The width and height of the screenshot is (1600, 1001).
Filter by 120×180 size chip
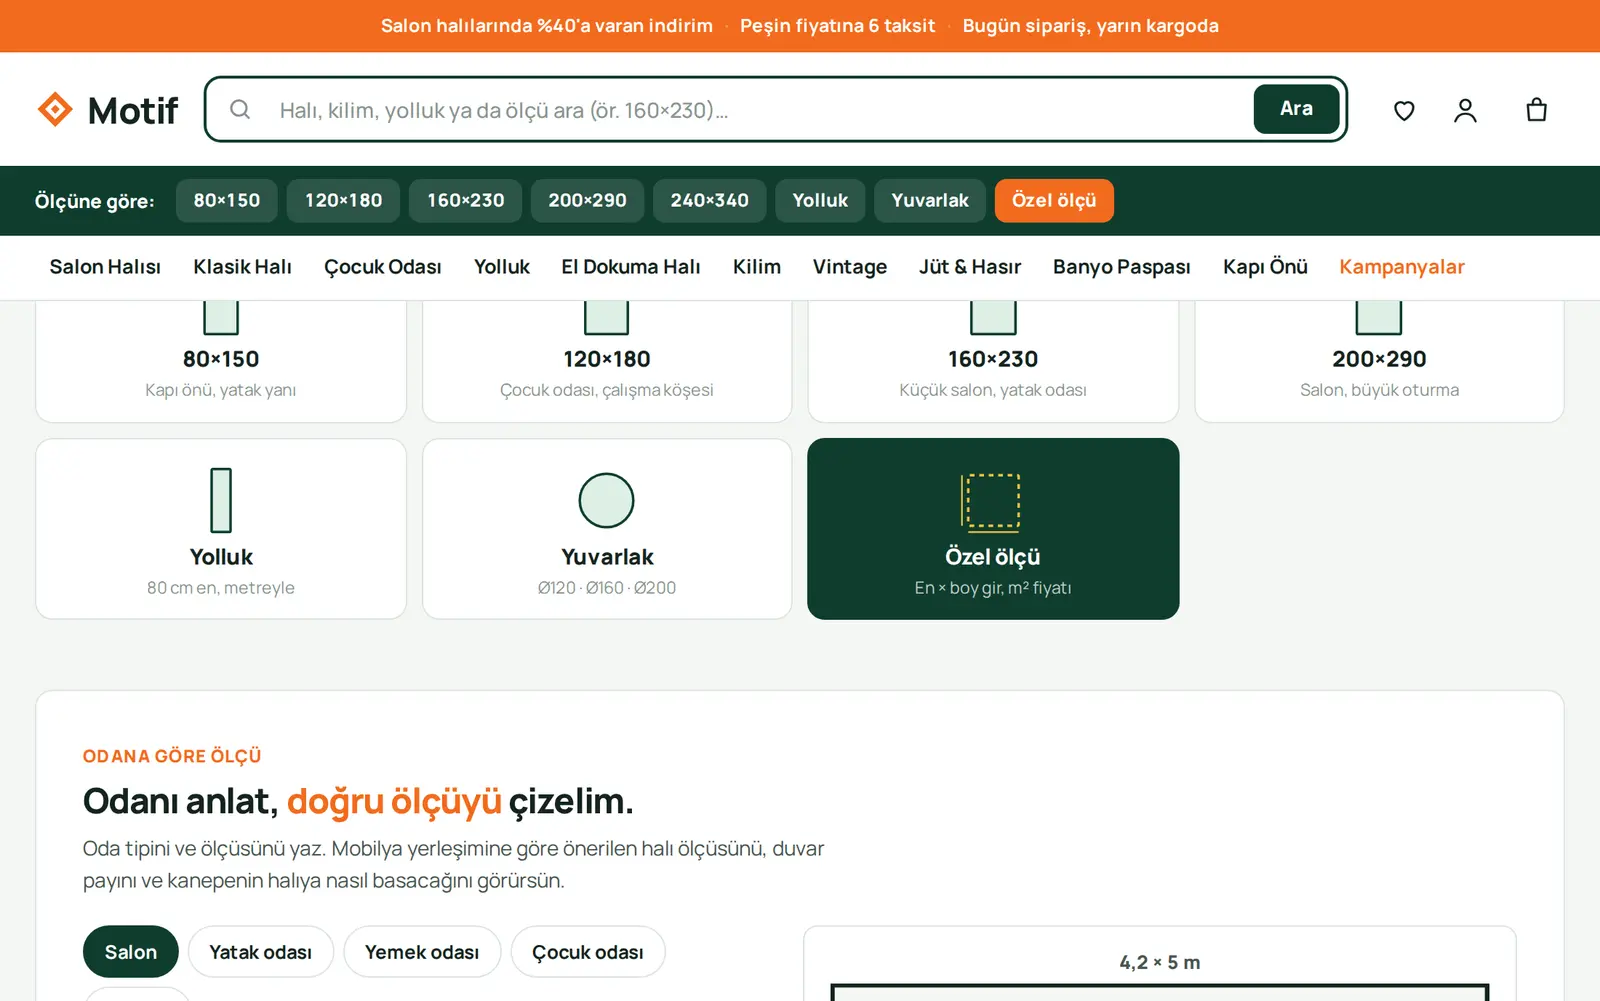point(344,201)
